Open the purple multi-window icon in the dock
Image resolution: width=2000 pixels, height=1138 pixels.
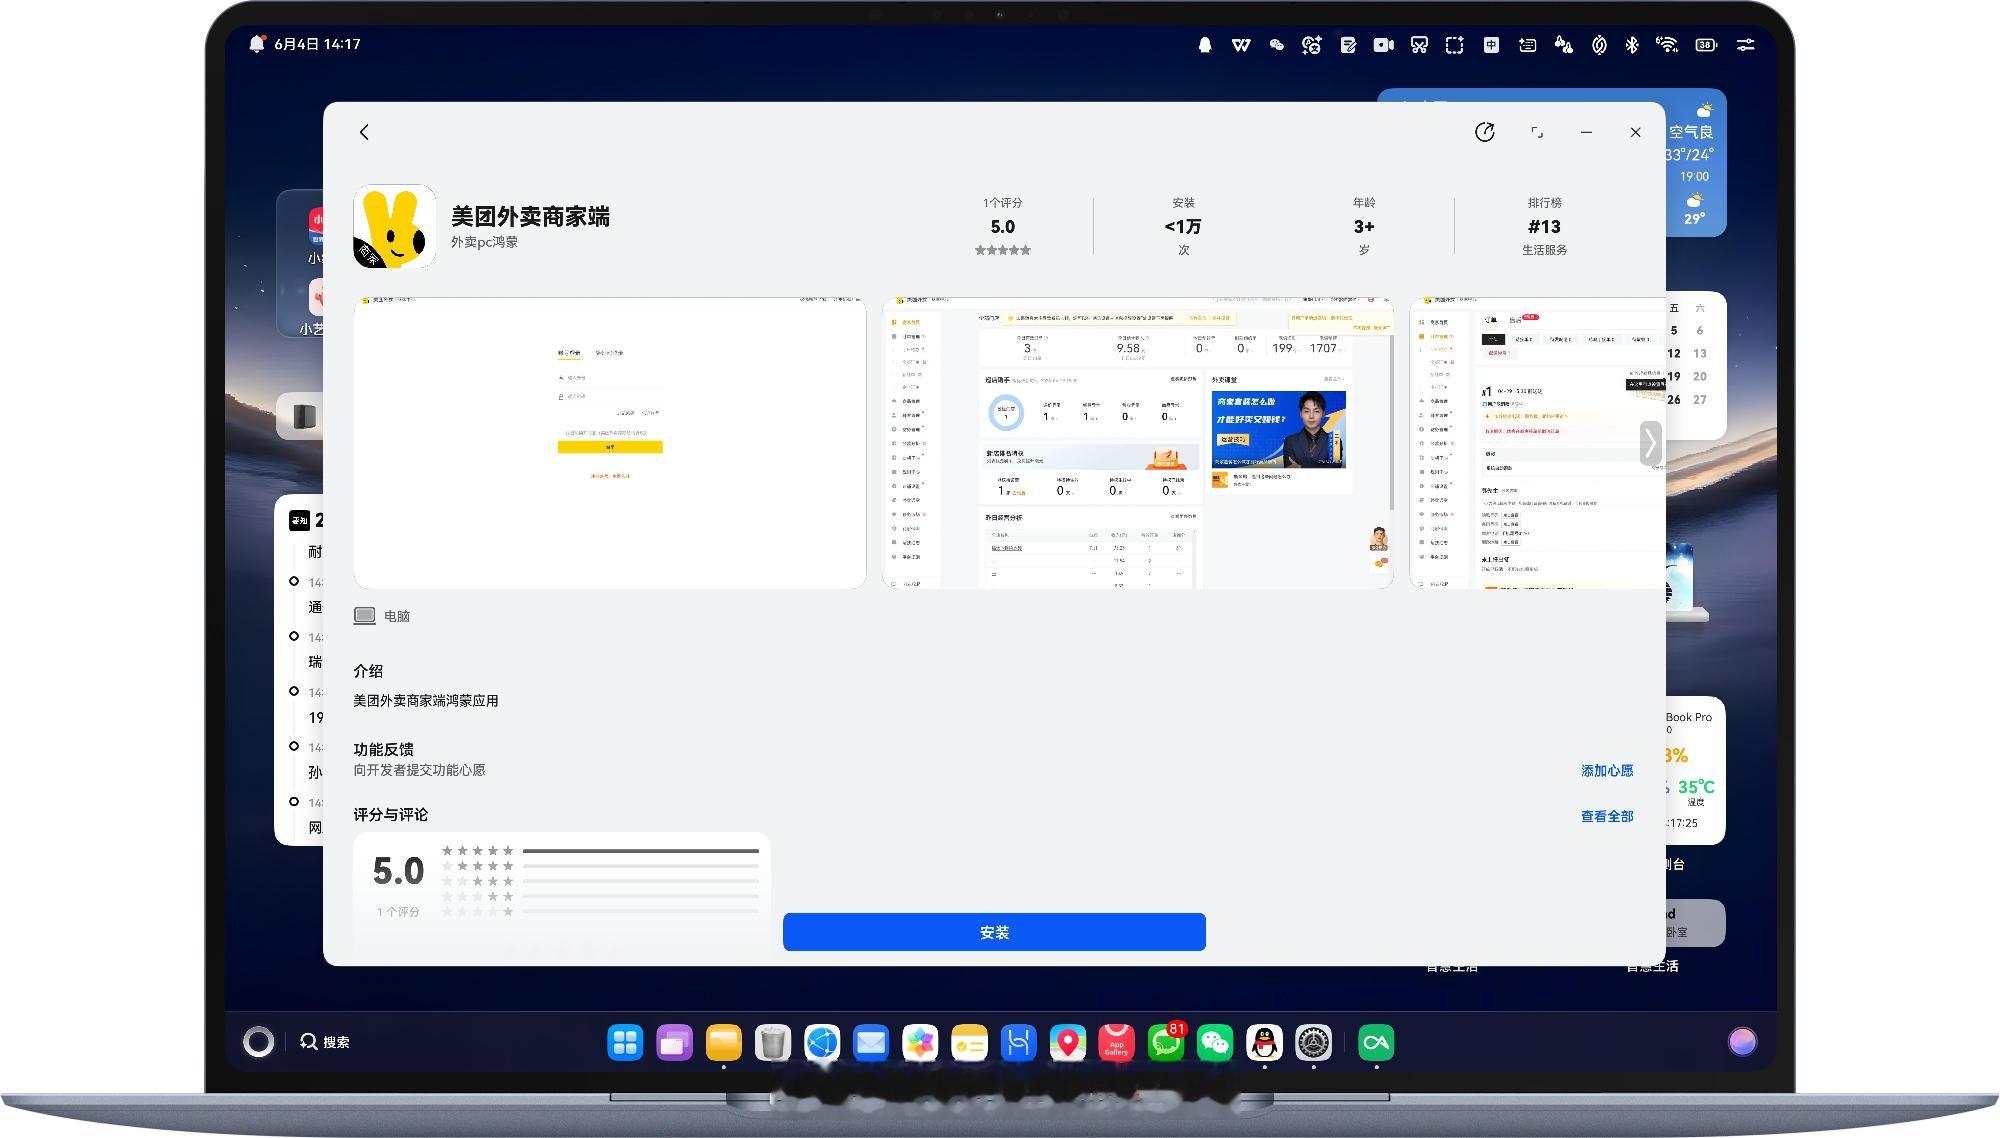pyautogui.click(x=674, y=1043)
